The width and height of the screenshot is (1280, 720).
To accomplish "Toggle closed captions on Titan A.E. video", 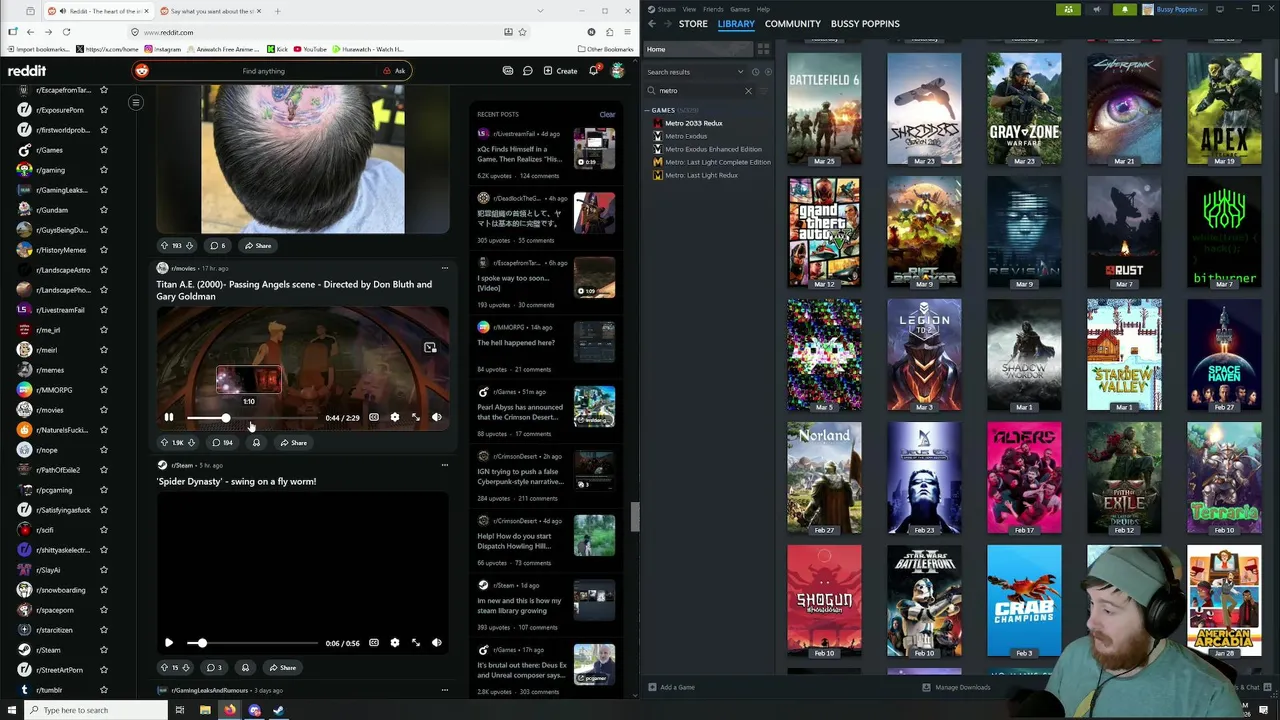I will 374,417.
